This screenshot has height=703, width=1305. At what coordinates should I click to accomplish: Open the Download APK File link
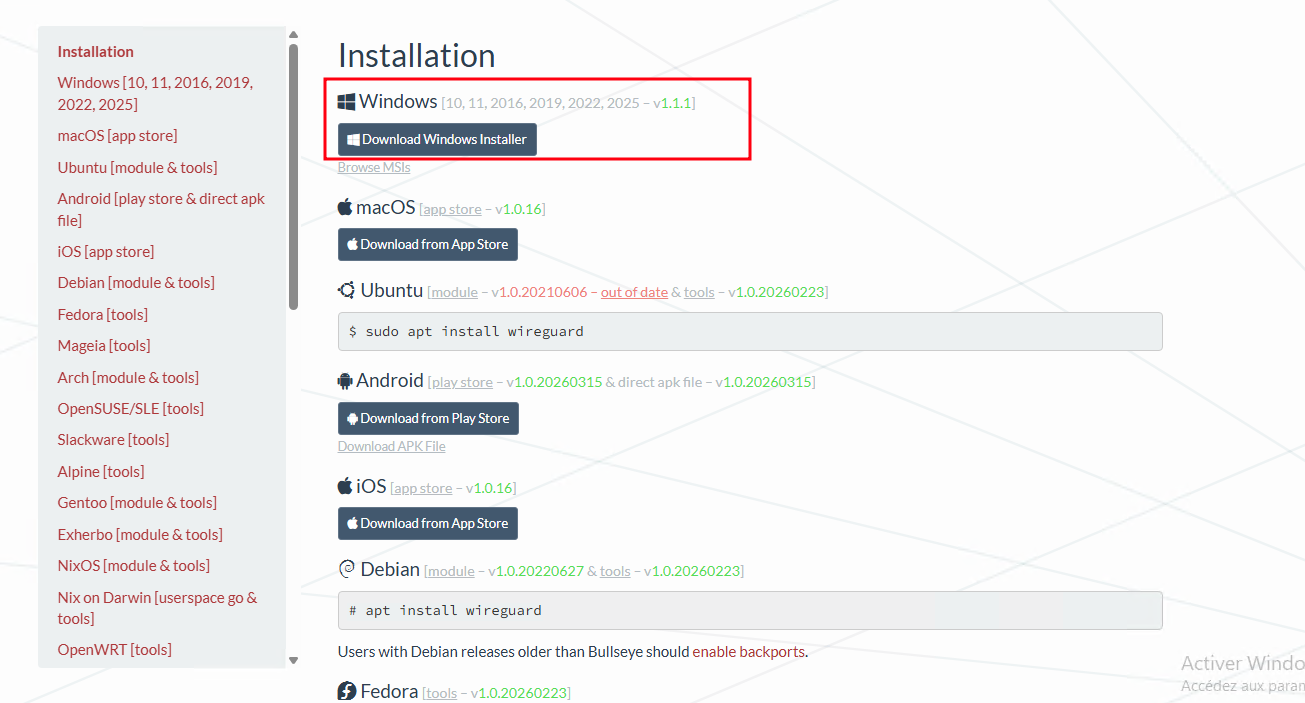coord(392,447)
